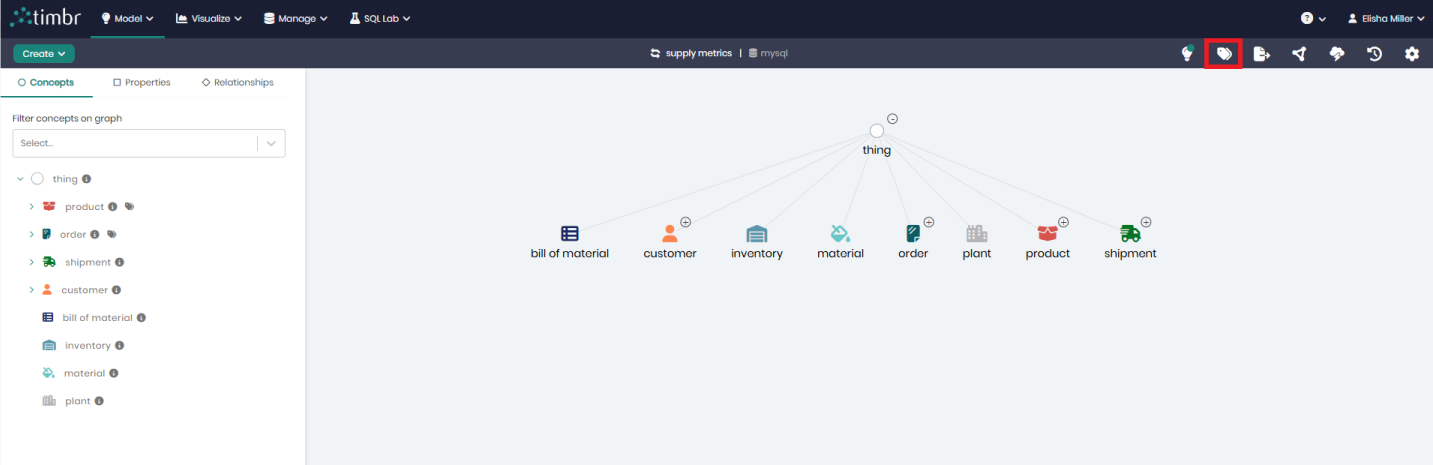Collapse the thing tree node
The height and width of the screenshot is (465, 1433).
tap(20, 179)
